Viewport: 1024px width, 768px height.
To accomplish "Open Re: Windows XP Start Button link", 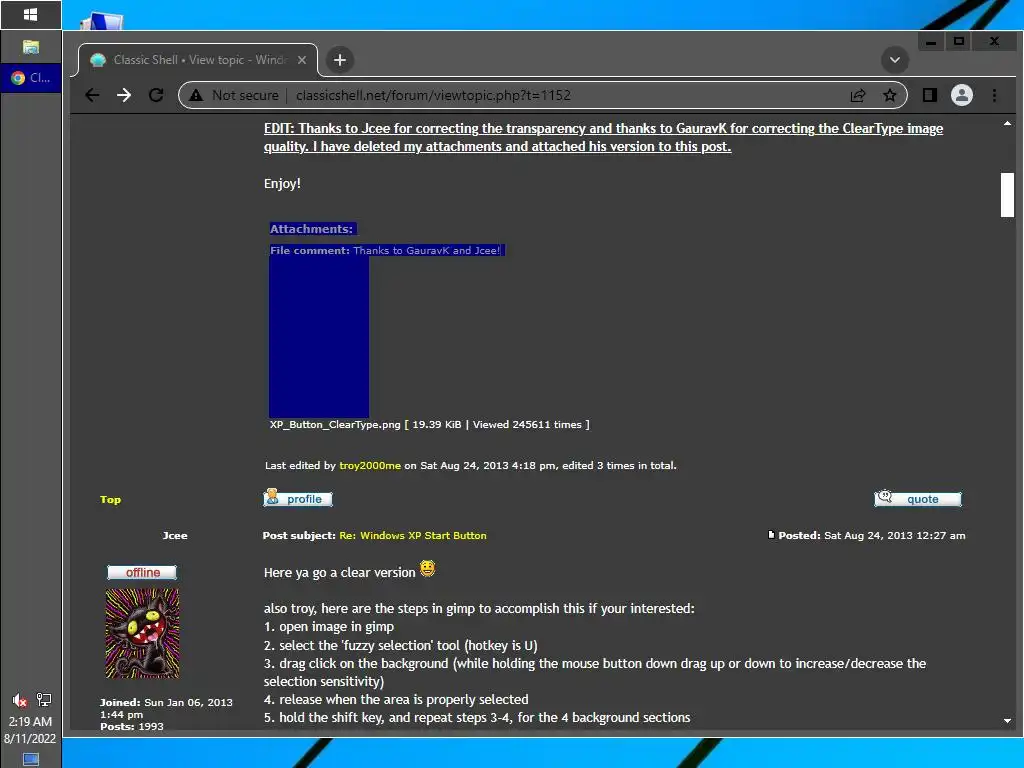I will 413,536.
